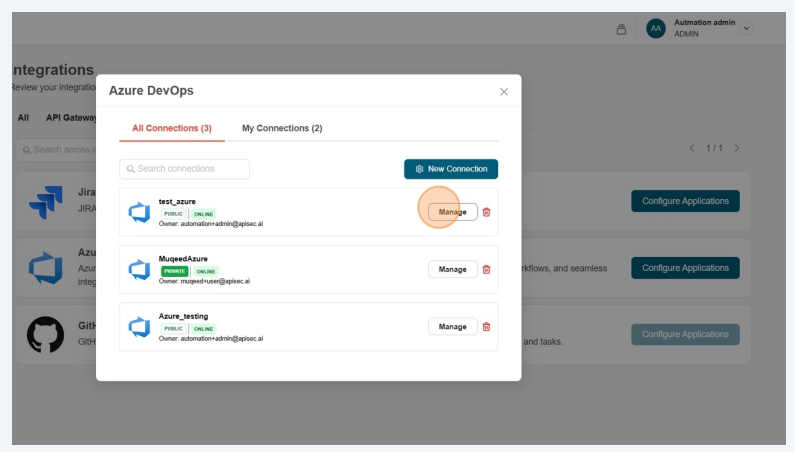Focus the Search connections field
Viewport: 795px width, 452px height.
185,169
